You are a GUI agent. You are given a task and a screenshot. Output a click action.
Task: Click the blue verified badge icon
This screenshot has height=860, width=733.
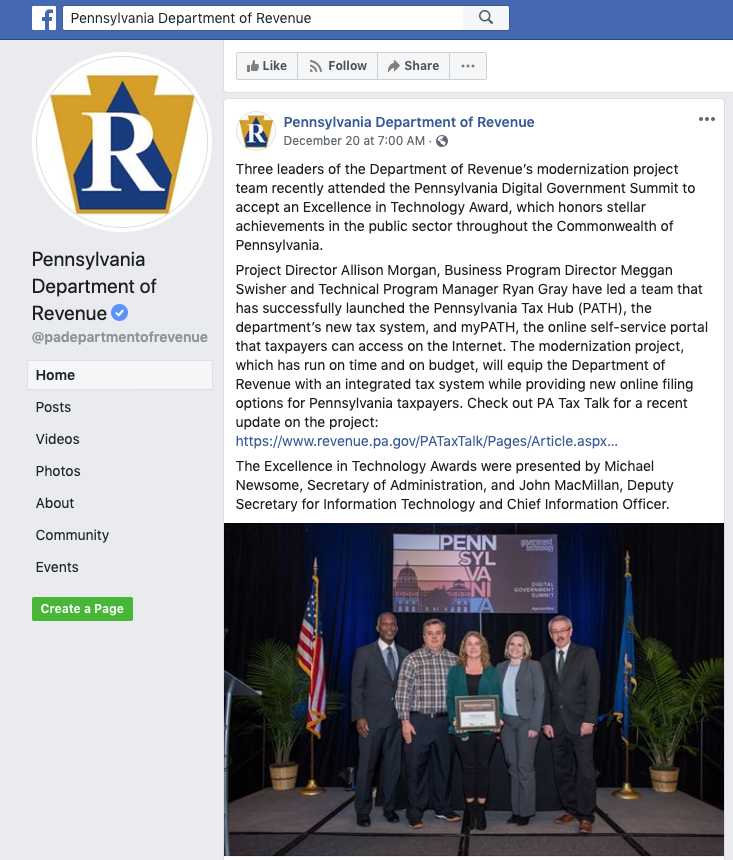(120, 313)
